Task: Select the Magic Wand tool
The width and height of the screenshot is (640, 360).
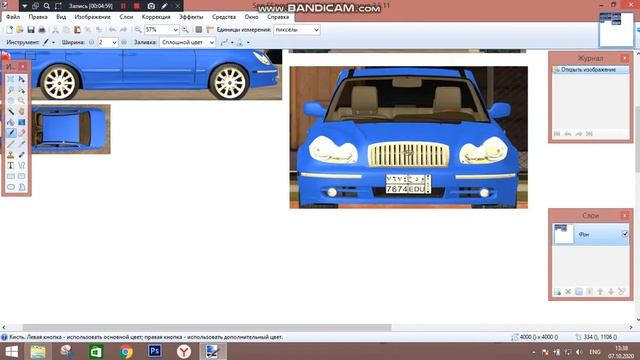Action: click(x=11, y=111)
